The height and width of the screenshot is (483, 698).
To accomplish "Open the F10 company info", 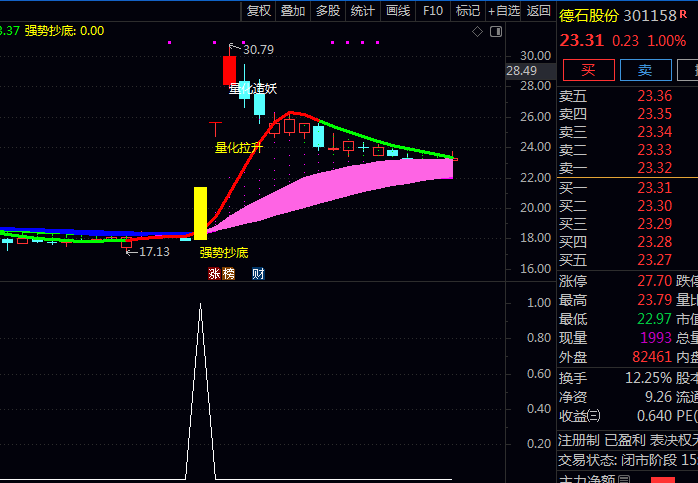I will click(433, 11).
